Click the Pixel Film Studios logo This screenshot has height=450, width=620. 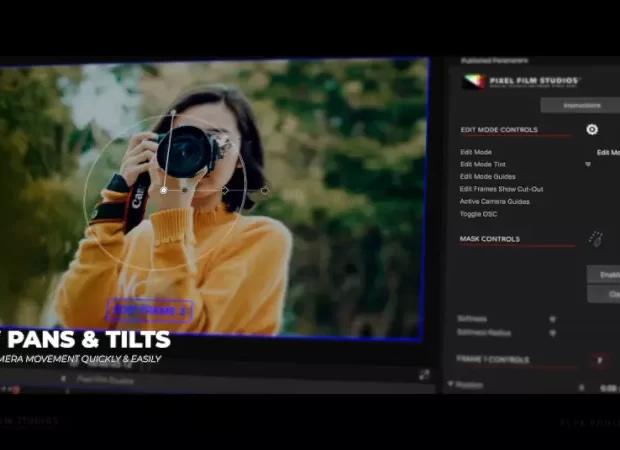[521, 81]
